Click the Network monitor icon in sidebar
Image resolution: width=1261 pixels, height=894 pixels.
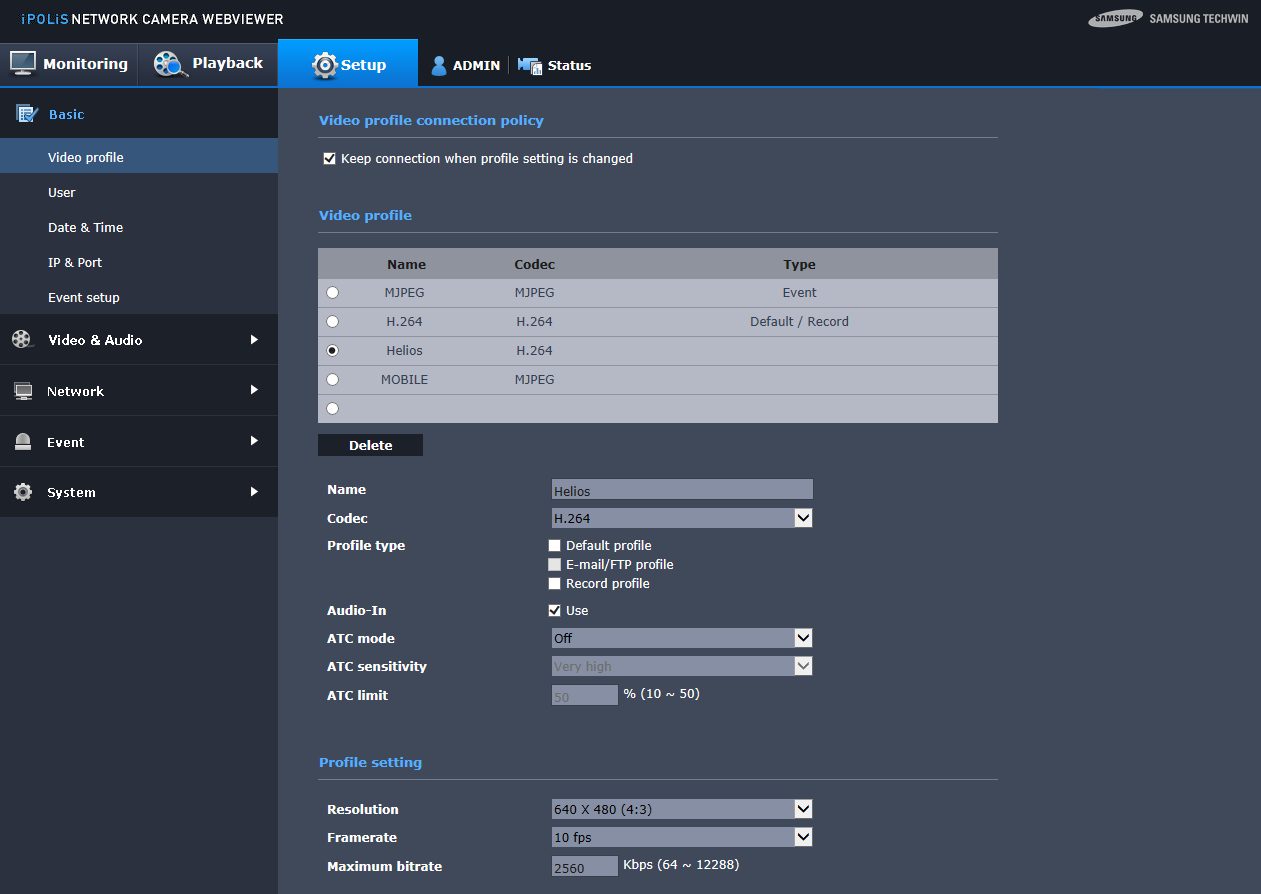point(23,391)
